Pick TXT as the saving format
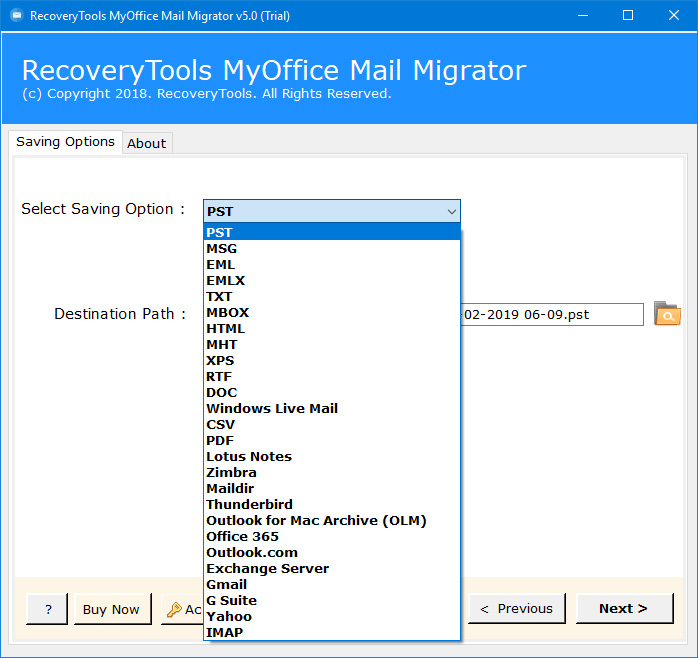698x658 pixels. (332, 297)
